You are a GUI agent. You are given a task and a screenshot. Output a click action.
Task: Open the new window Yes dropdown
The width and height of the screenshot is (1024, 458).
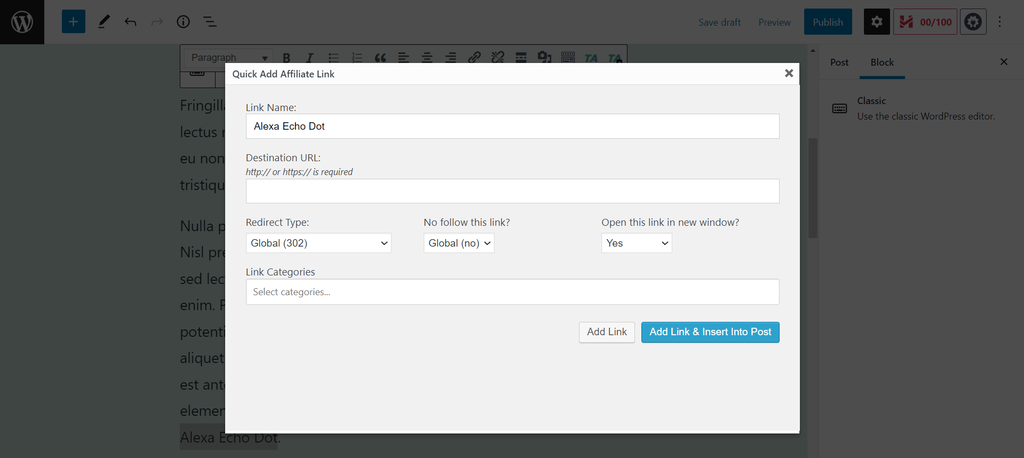[636, 243]
